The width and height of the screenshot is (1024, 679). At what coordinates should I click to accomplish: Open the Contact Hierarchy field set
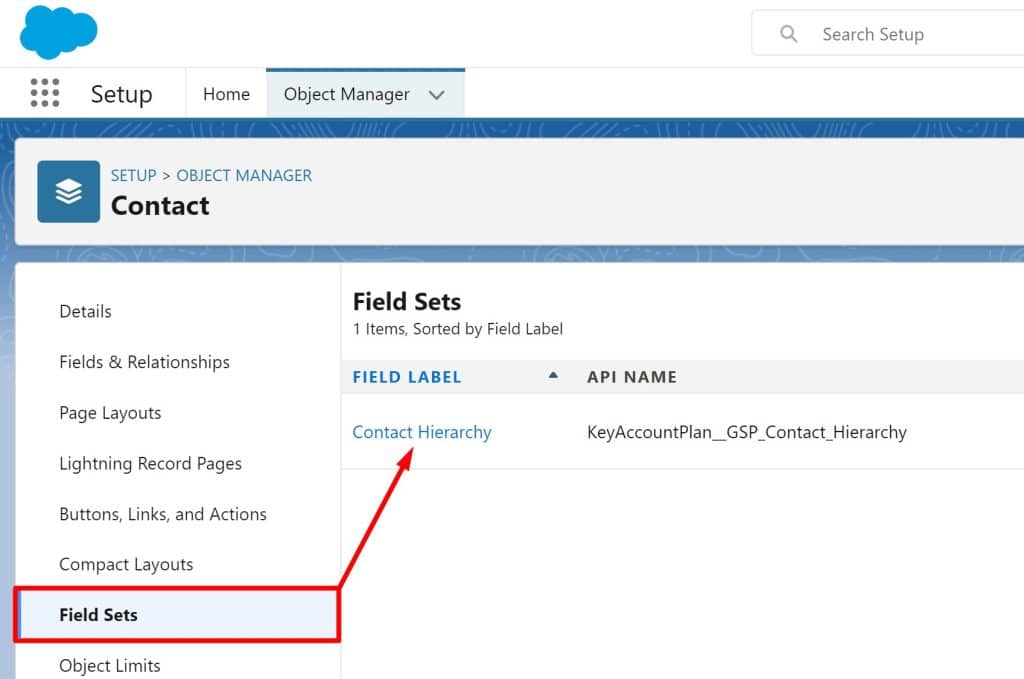(422, 432)
